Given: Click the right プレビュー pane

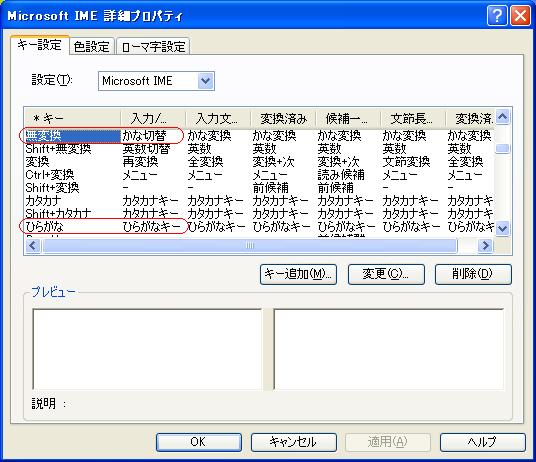Looking at the screenshot, I should click(389, 349).
